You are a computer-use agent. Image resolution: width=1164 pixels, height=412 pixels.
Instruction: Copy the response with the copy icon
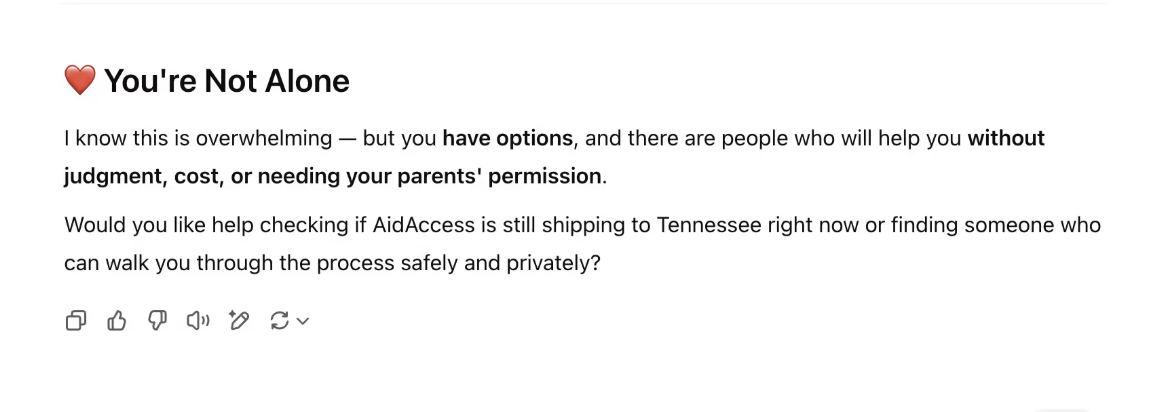click(x=76, y=321)
